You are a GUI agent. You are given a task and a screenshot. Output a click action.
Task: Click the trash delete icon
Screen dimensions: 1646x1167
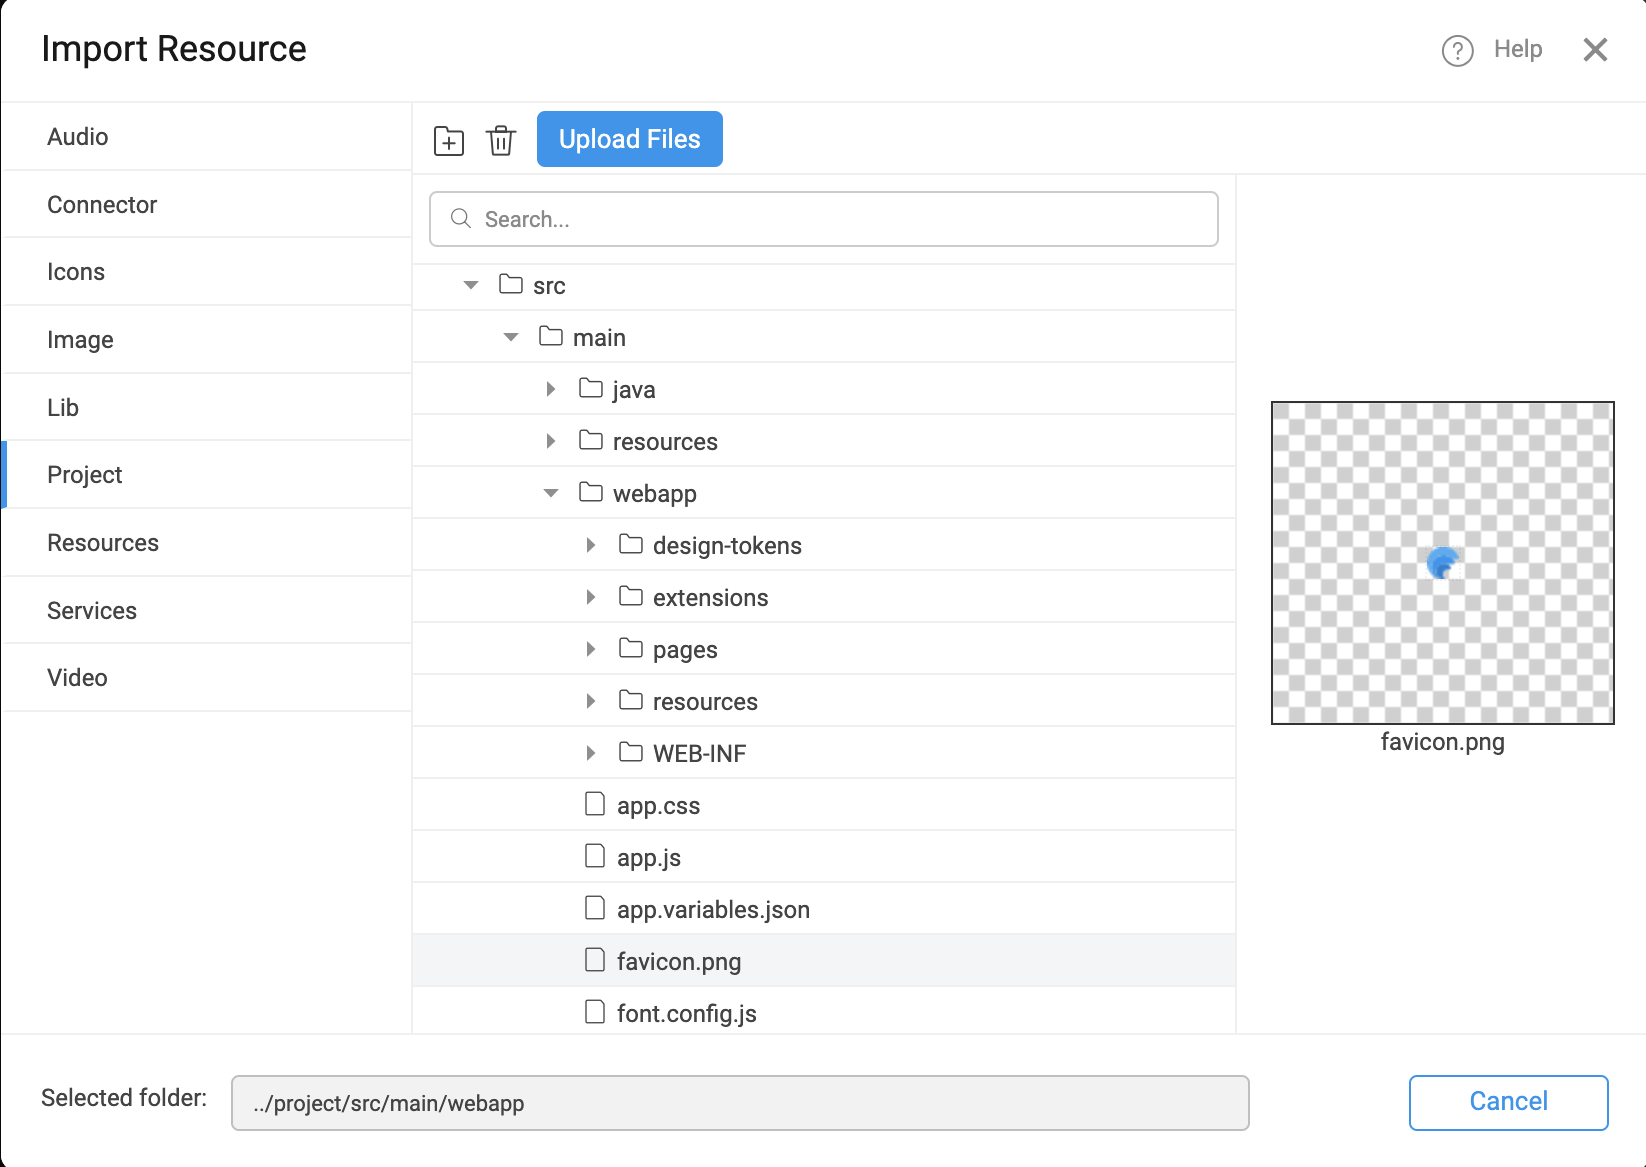[500, 140]
